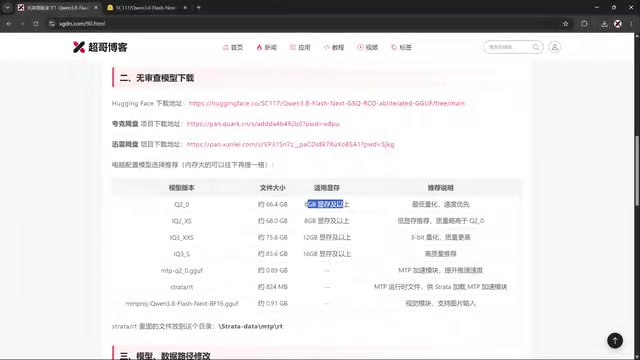Click the 模型版本 column header
This screenshot has height=360, width=640.
182,188
